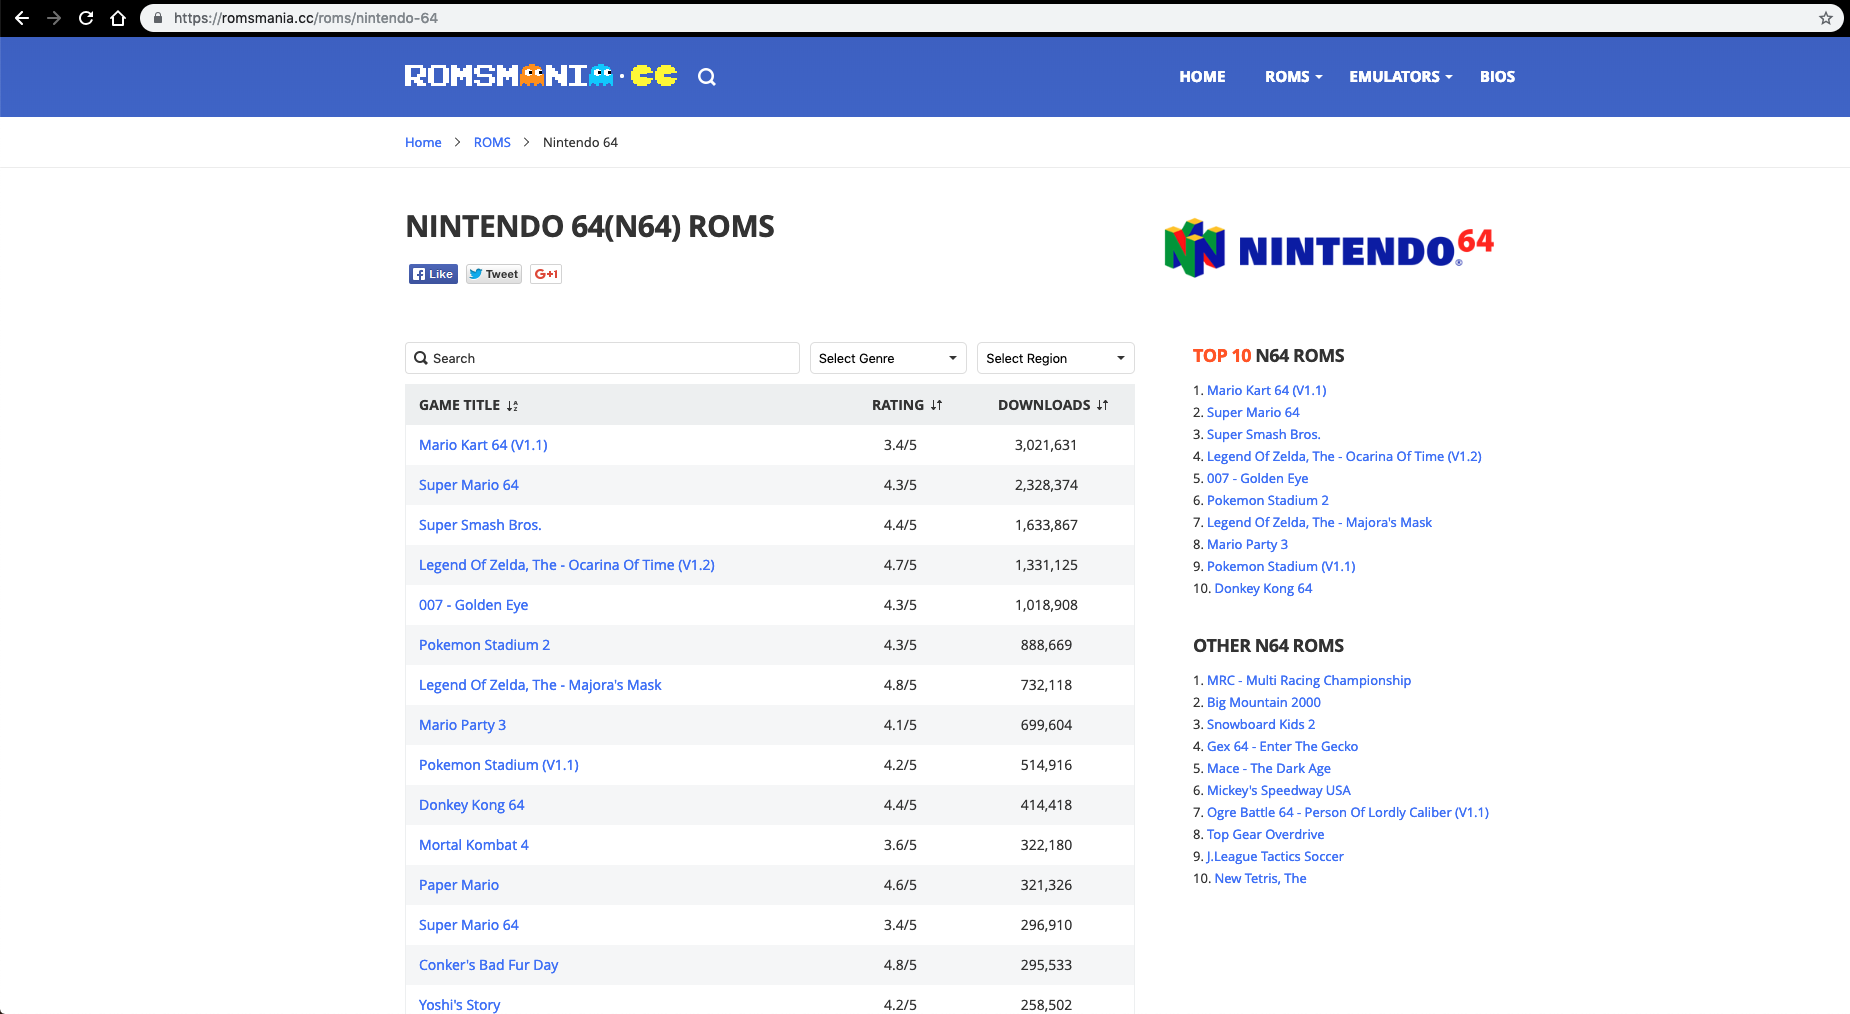This screenshot has height=1014, width=1850.
Task: Click the 3,021,631 downloads cell
Action: [x=1046, y=445]
